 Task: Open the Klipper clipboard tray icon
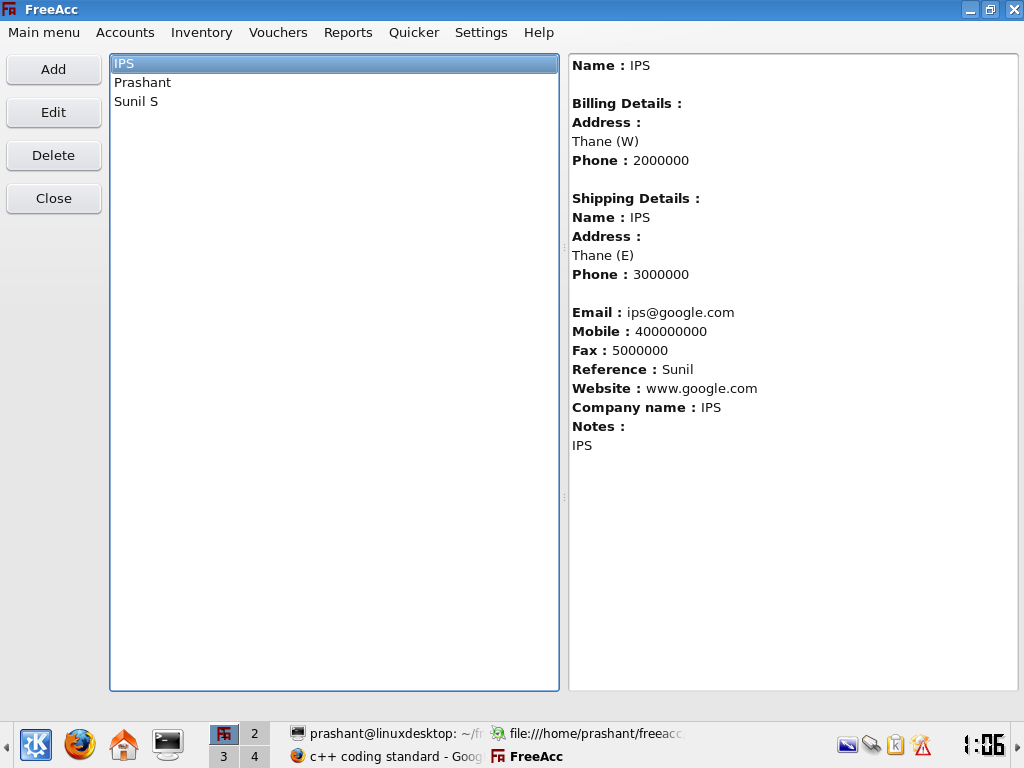895,744
